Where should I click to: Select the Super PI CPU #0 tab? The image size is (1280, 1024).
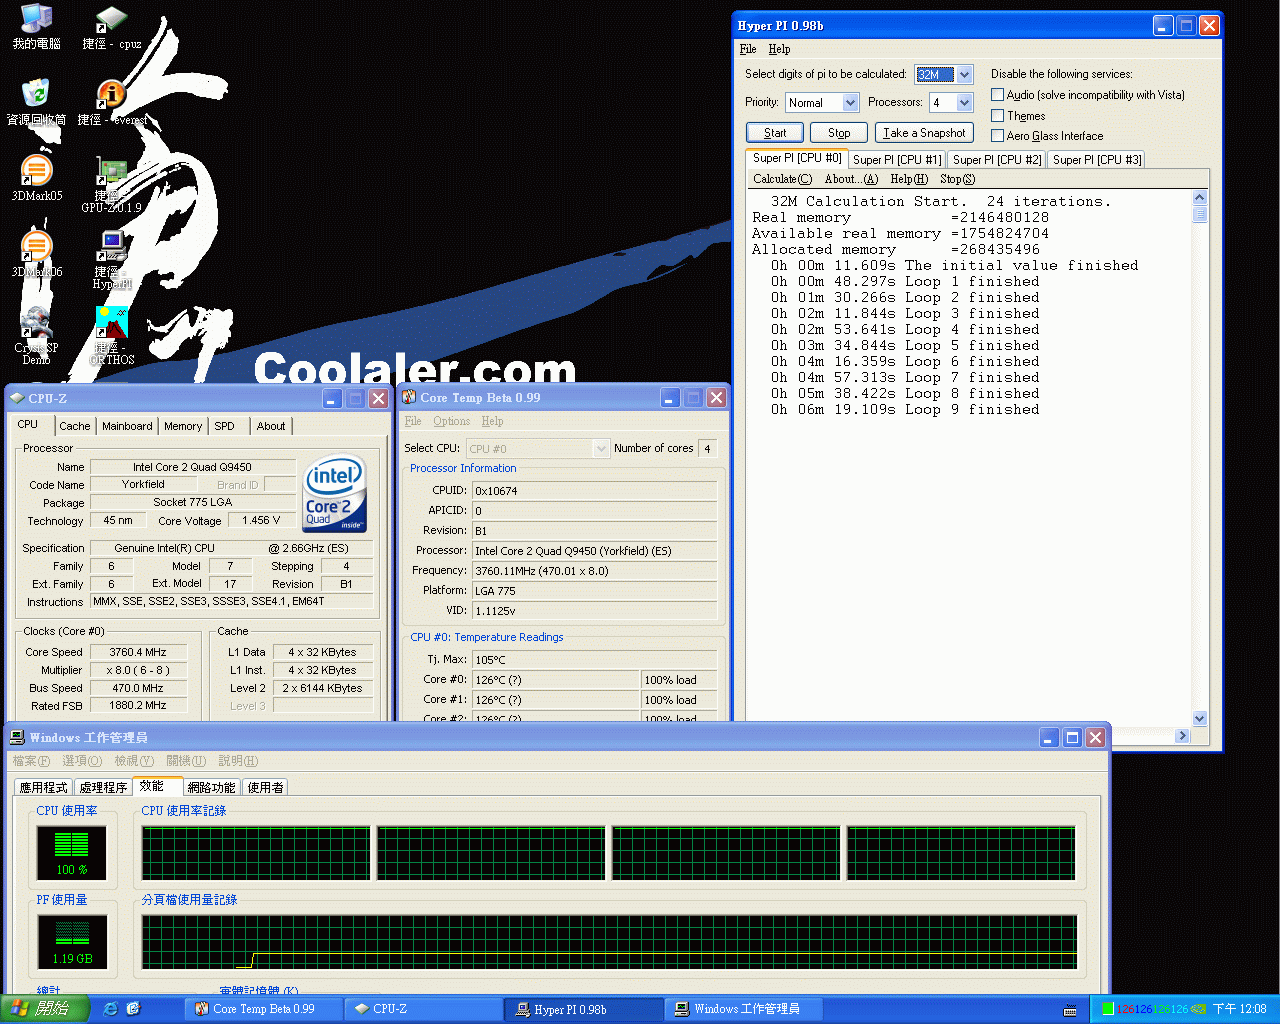click(x=797, y=158)
